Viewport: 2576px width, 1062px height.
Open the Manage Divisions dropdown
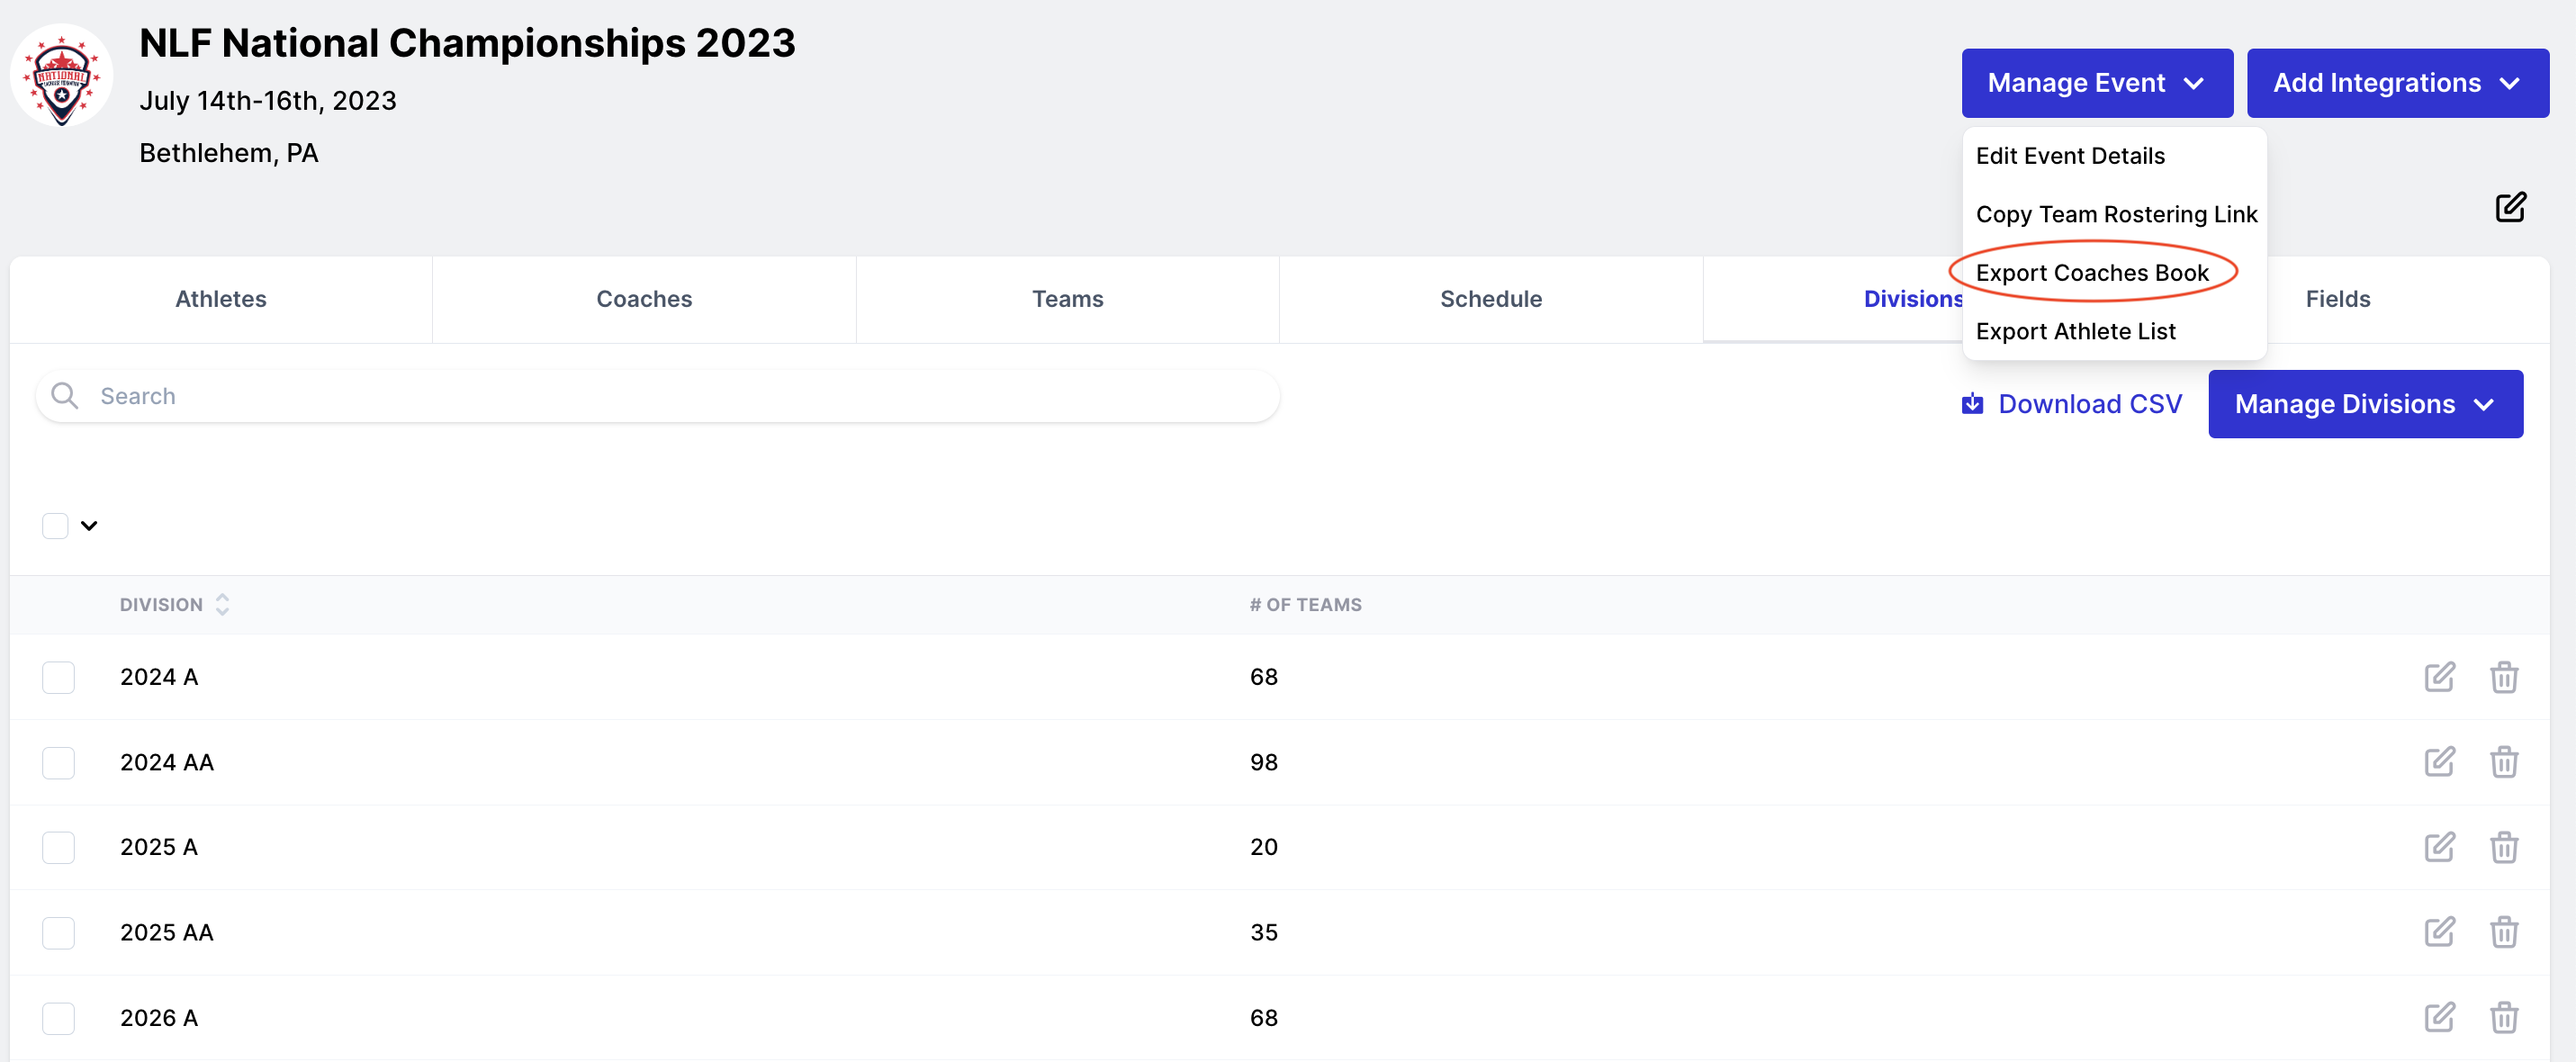coord(2365,404)
